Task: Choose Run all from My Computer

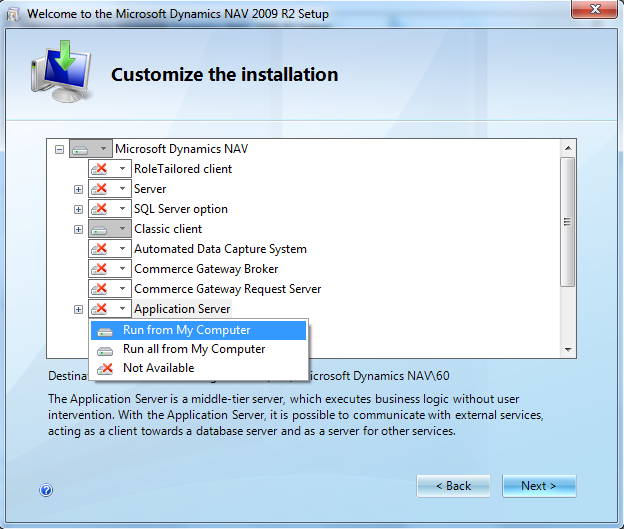Action: [198, 349]
